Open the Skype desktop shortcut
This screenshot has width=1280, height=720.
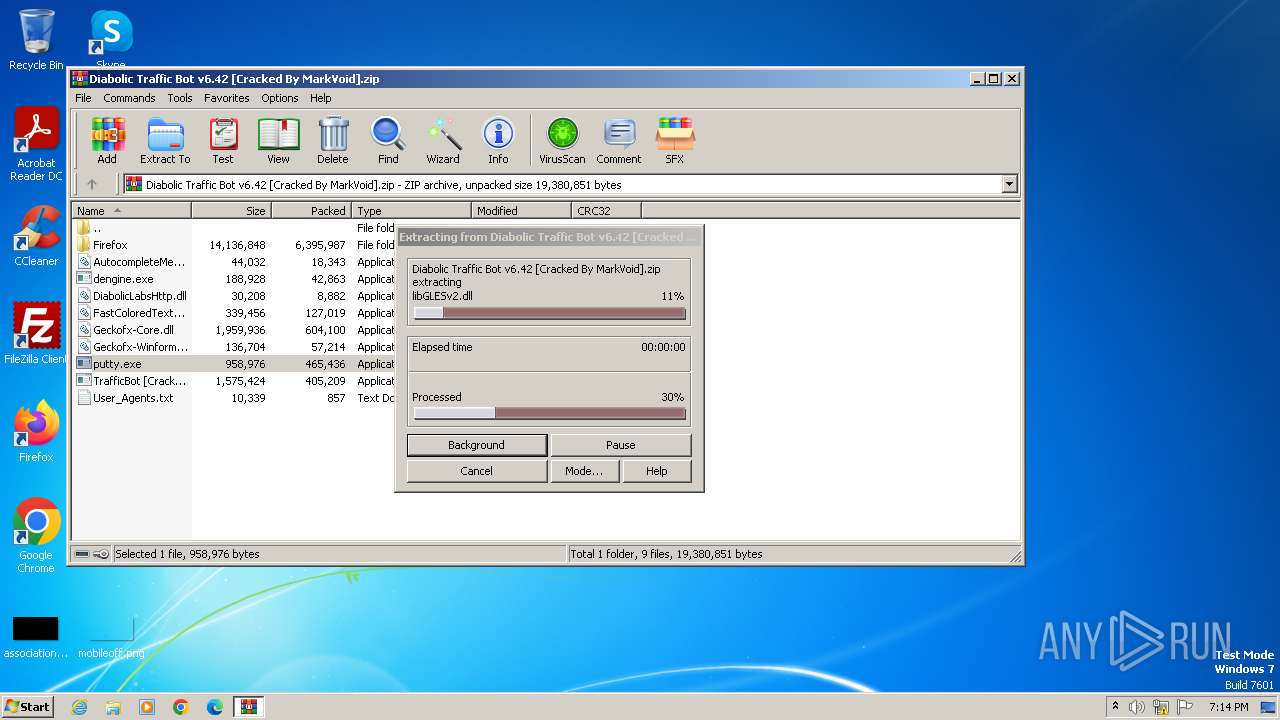click(x=111, y=38)
